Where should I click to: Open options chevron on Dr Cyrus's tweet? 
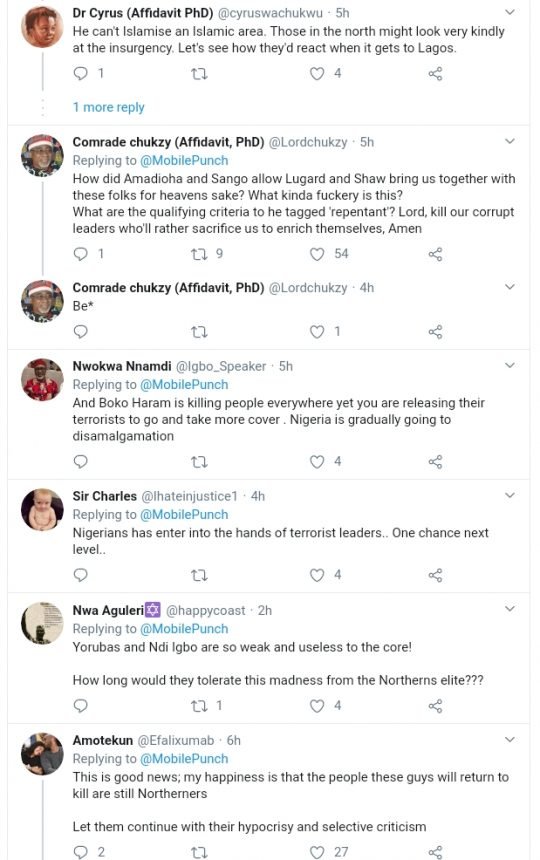click(510, 12)
